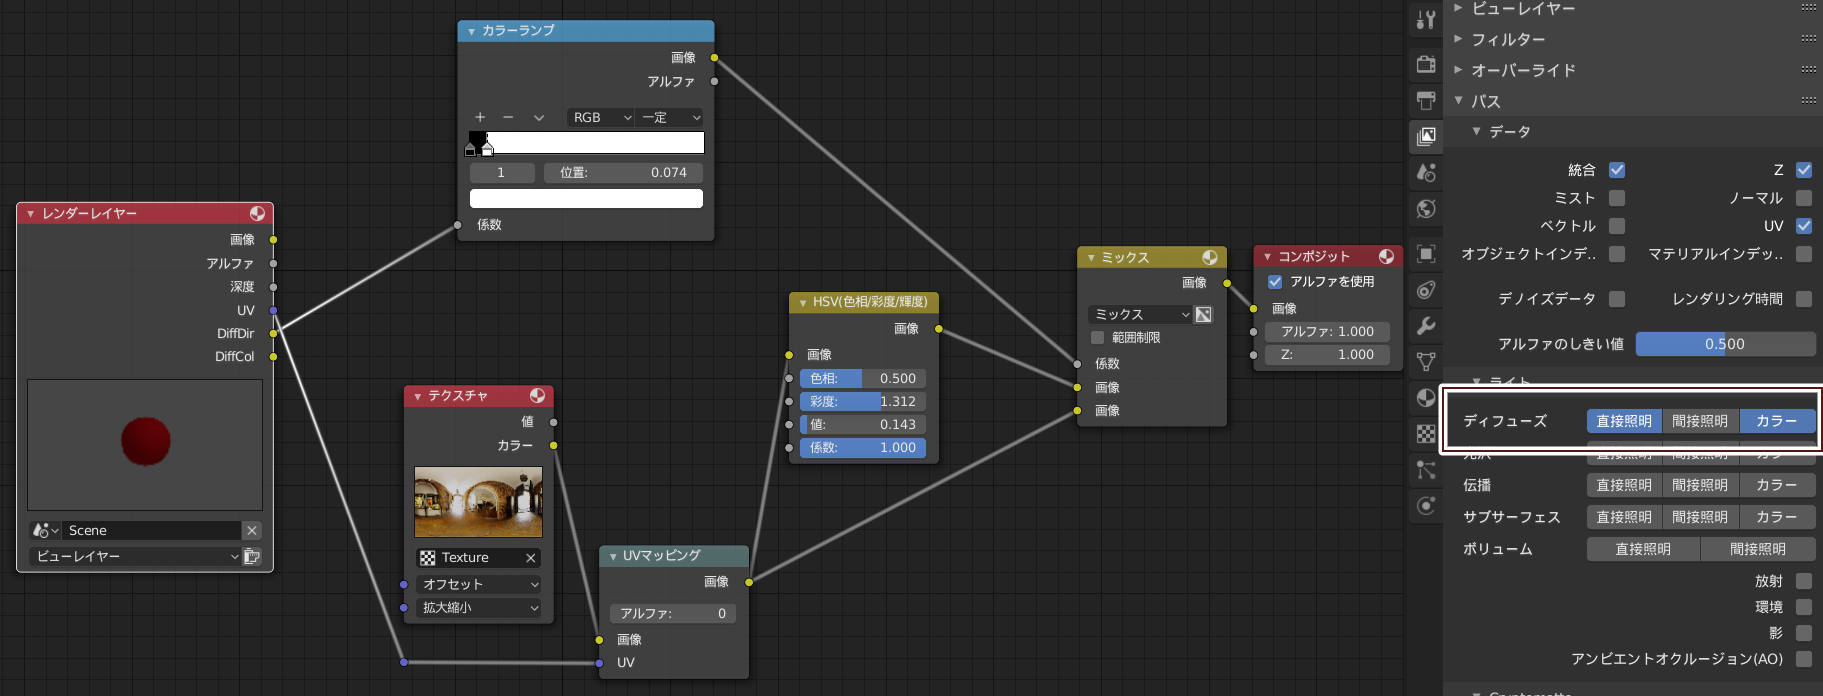Open the RGB color mode dropdown

600,117
